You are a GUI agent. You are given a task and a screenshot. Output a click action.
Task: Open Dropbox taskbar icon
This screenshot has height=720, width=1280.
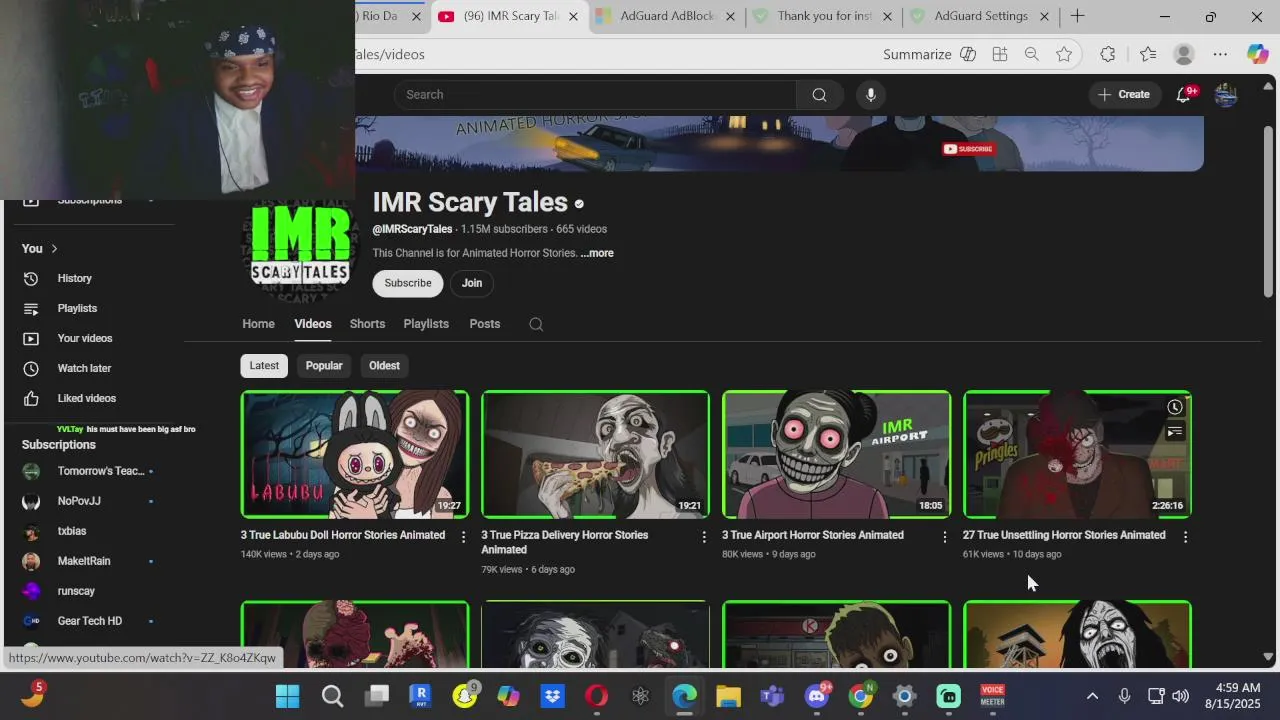pos(552,696)
